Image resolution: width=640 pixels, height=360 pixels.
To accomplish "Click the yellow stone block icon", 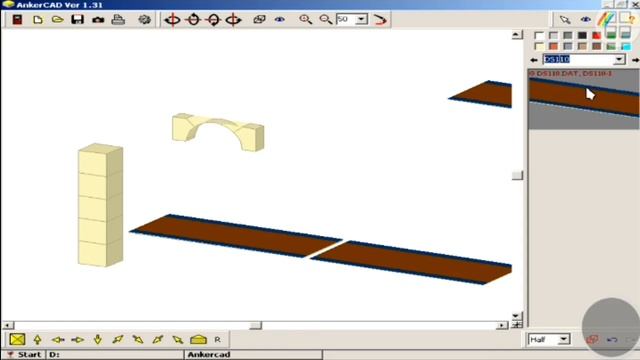I will click(198, 339).
